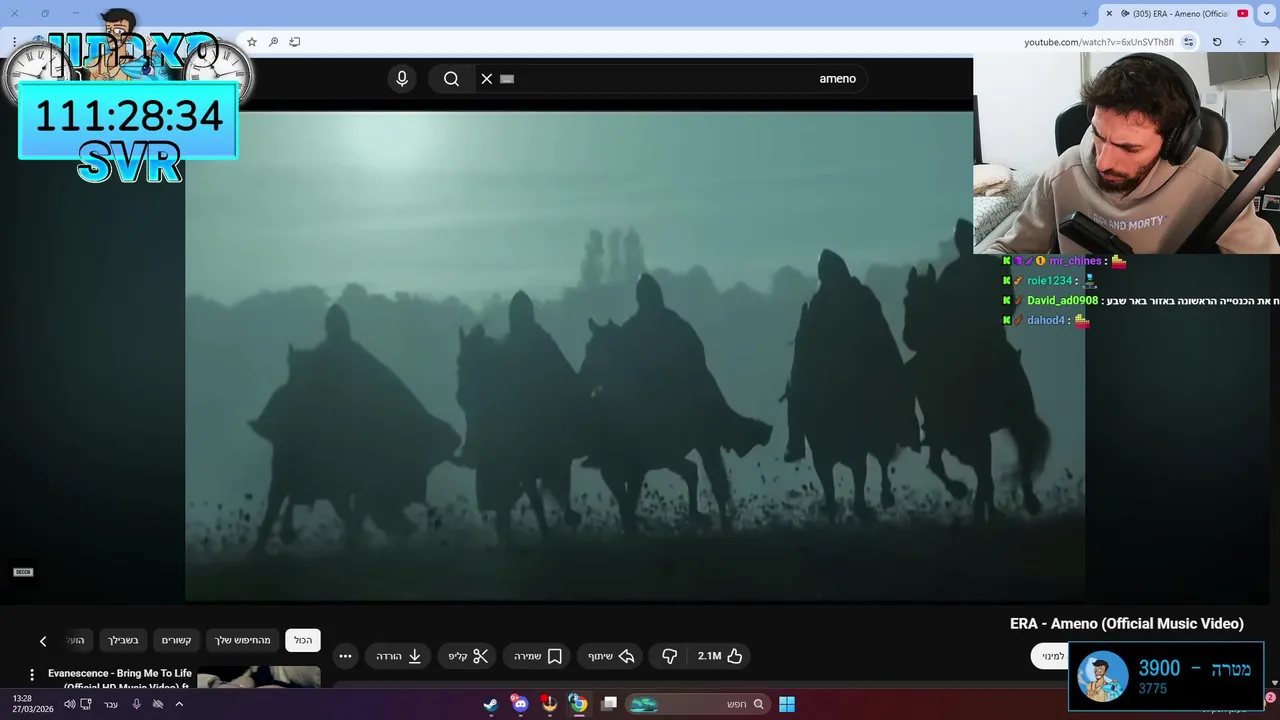Open Task View on taskbar
Image resolution: width=1280 pixels, height=720 pixels.
(x=609, y=704)
